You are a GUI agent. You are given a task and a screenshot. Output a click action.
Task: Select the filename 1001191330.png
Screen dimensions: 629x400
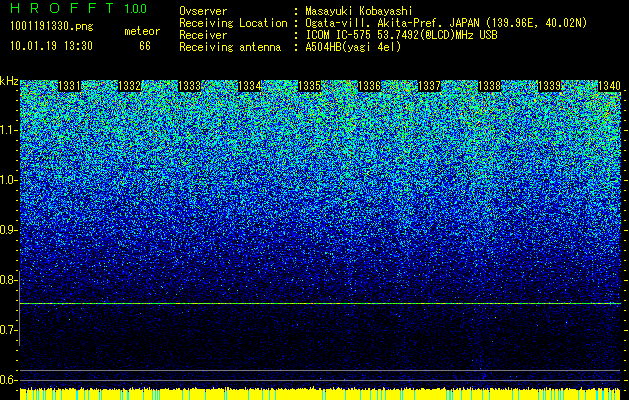point(52,27)
